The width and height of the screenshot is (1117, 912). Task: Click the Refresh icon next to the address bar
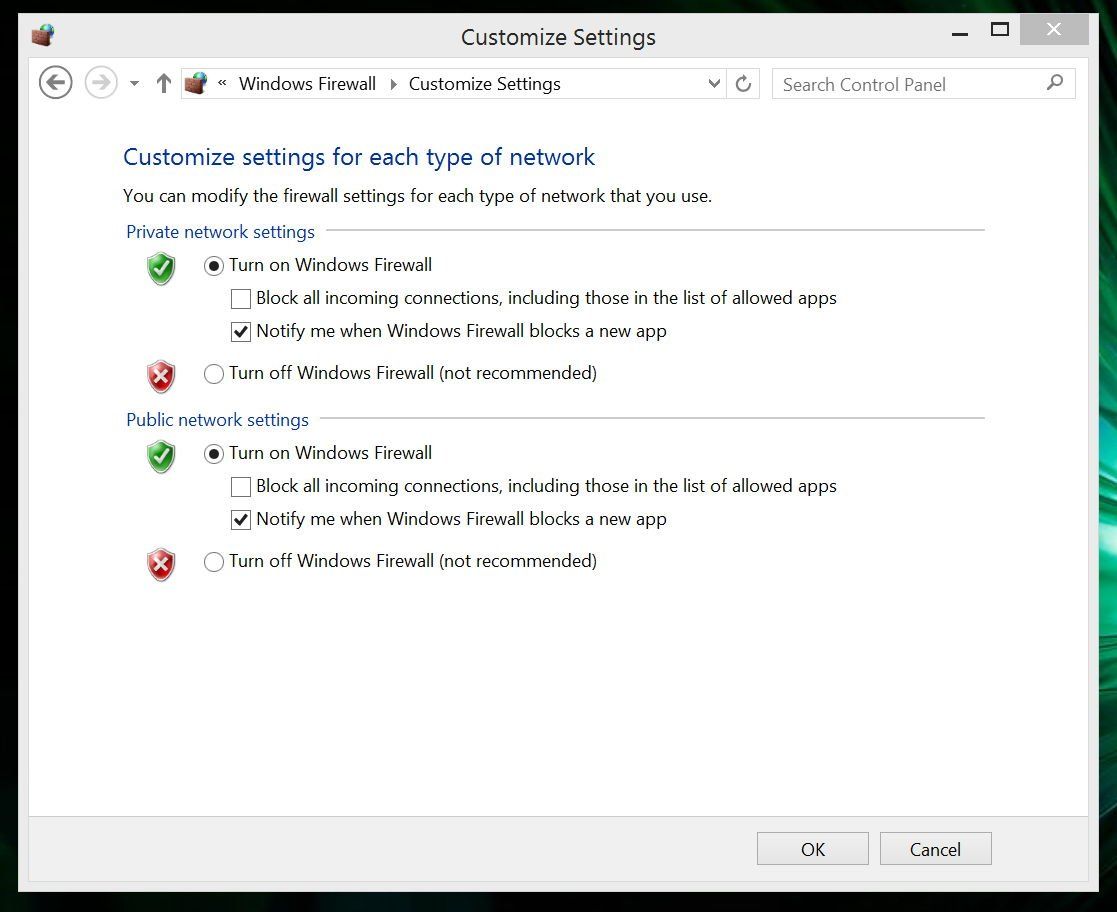tap(742, 84)
